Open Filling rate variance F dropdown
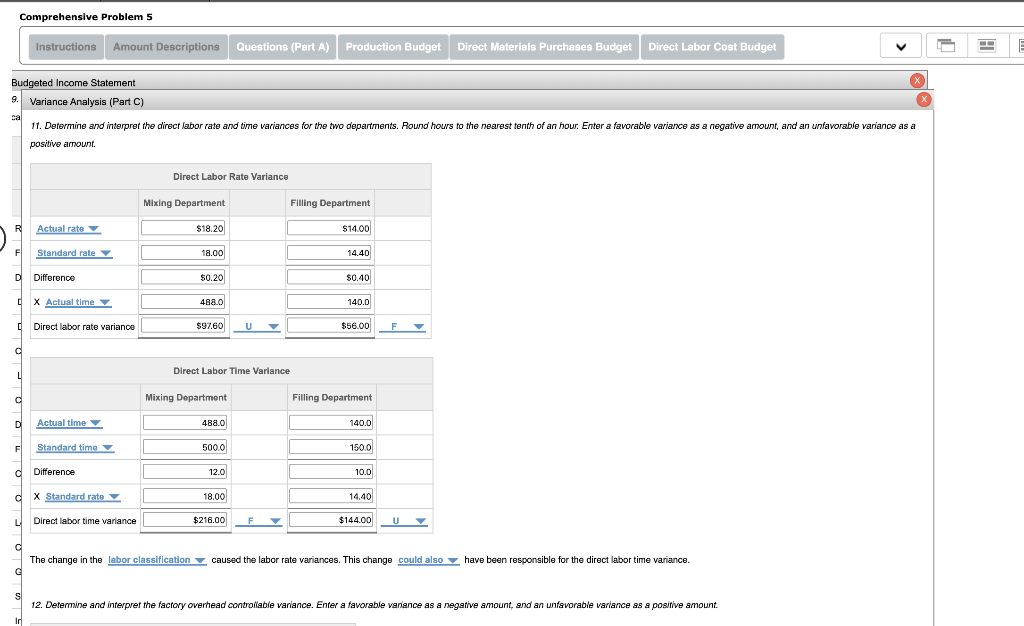 pyautogui.click(x=402, y=326)
